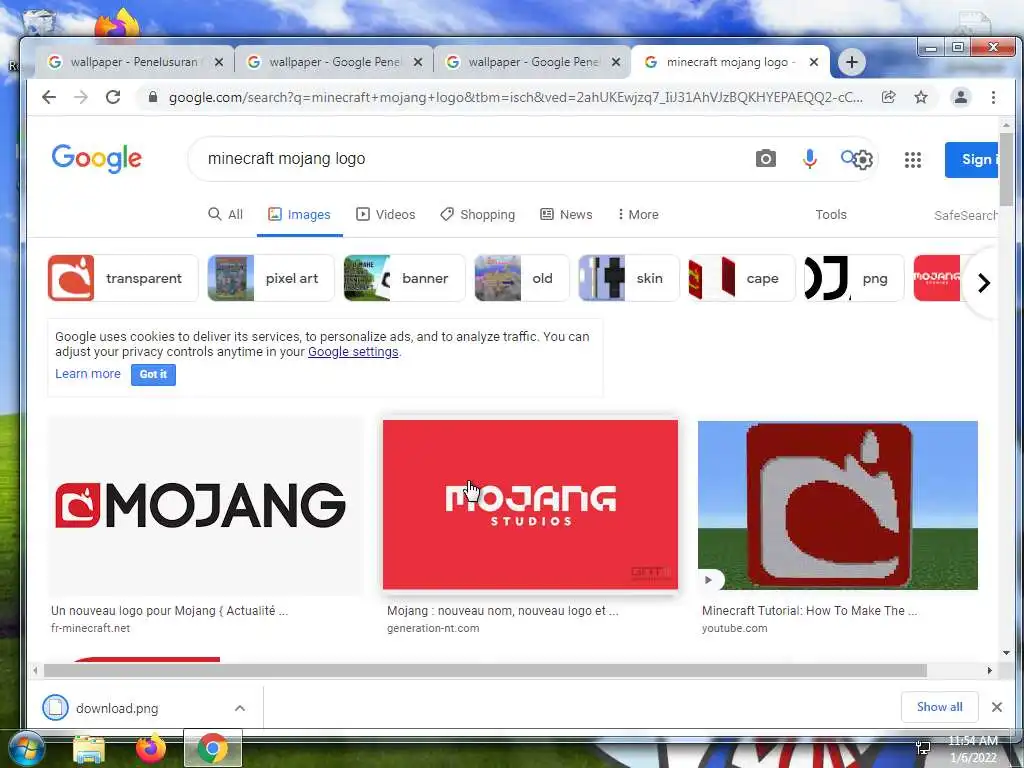
Task: Open the generation-nt.com source link
Action: [433, 628]
